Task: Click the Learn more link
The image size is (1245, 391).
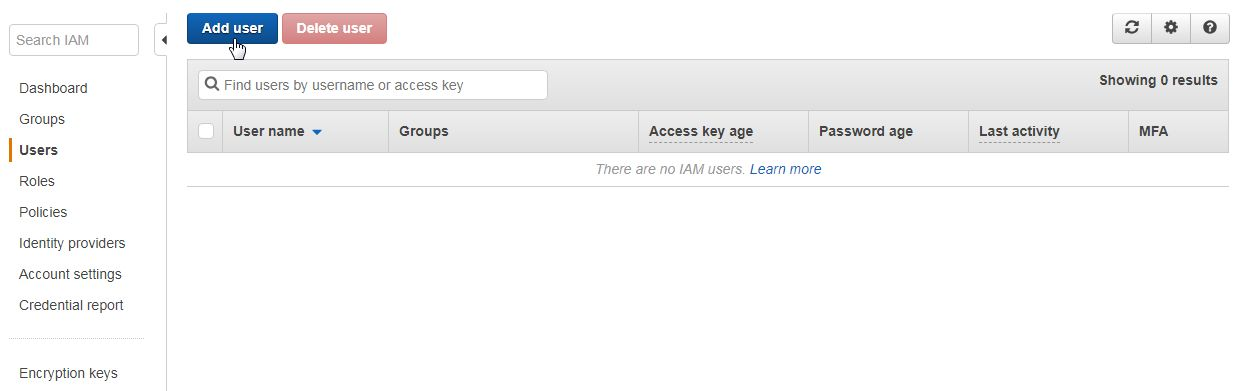Action: 785,169
